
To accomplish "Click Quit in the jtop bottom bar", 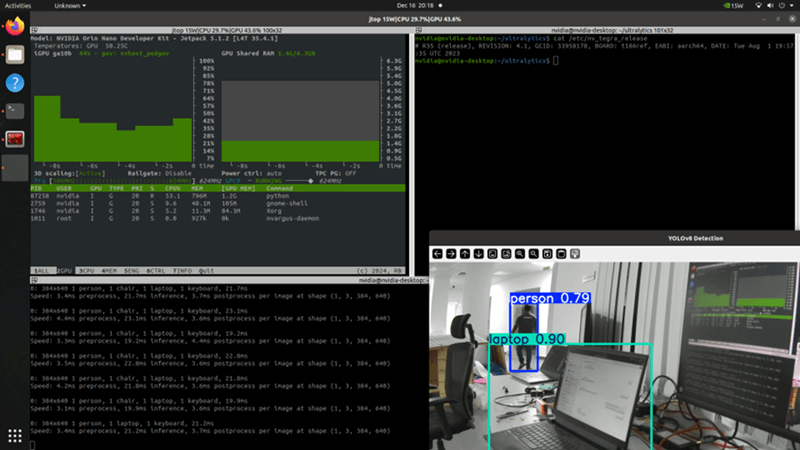I will pyautogui.click(x=205, y=271).
